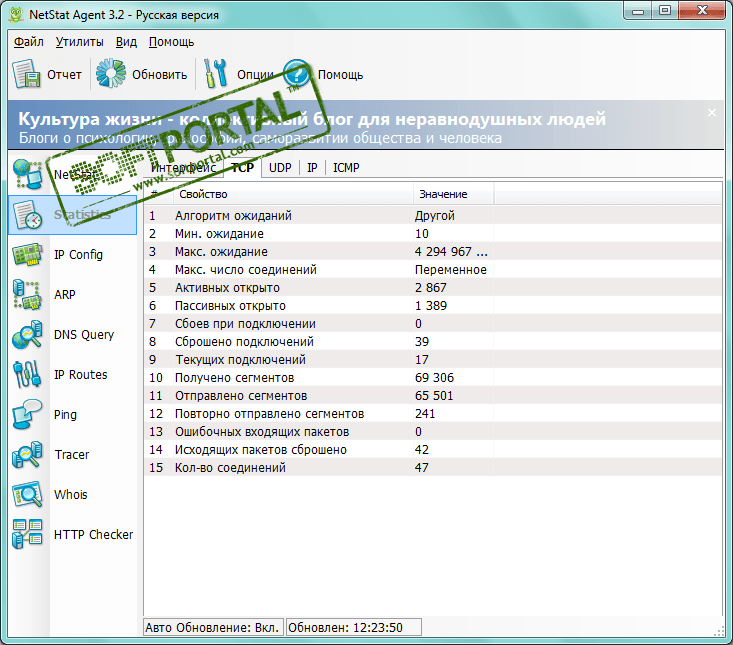Click the Культура жизни banner link
The height and width of the screenshot is (645, 733).
click(x=312, y=119)
